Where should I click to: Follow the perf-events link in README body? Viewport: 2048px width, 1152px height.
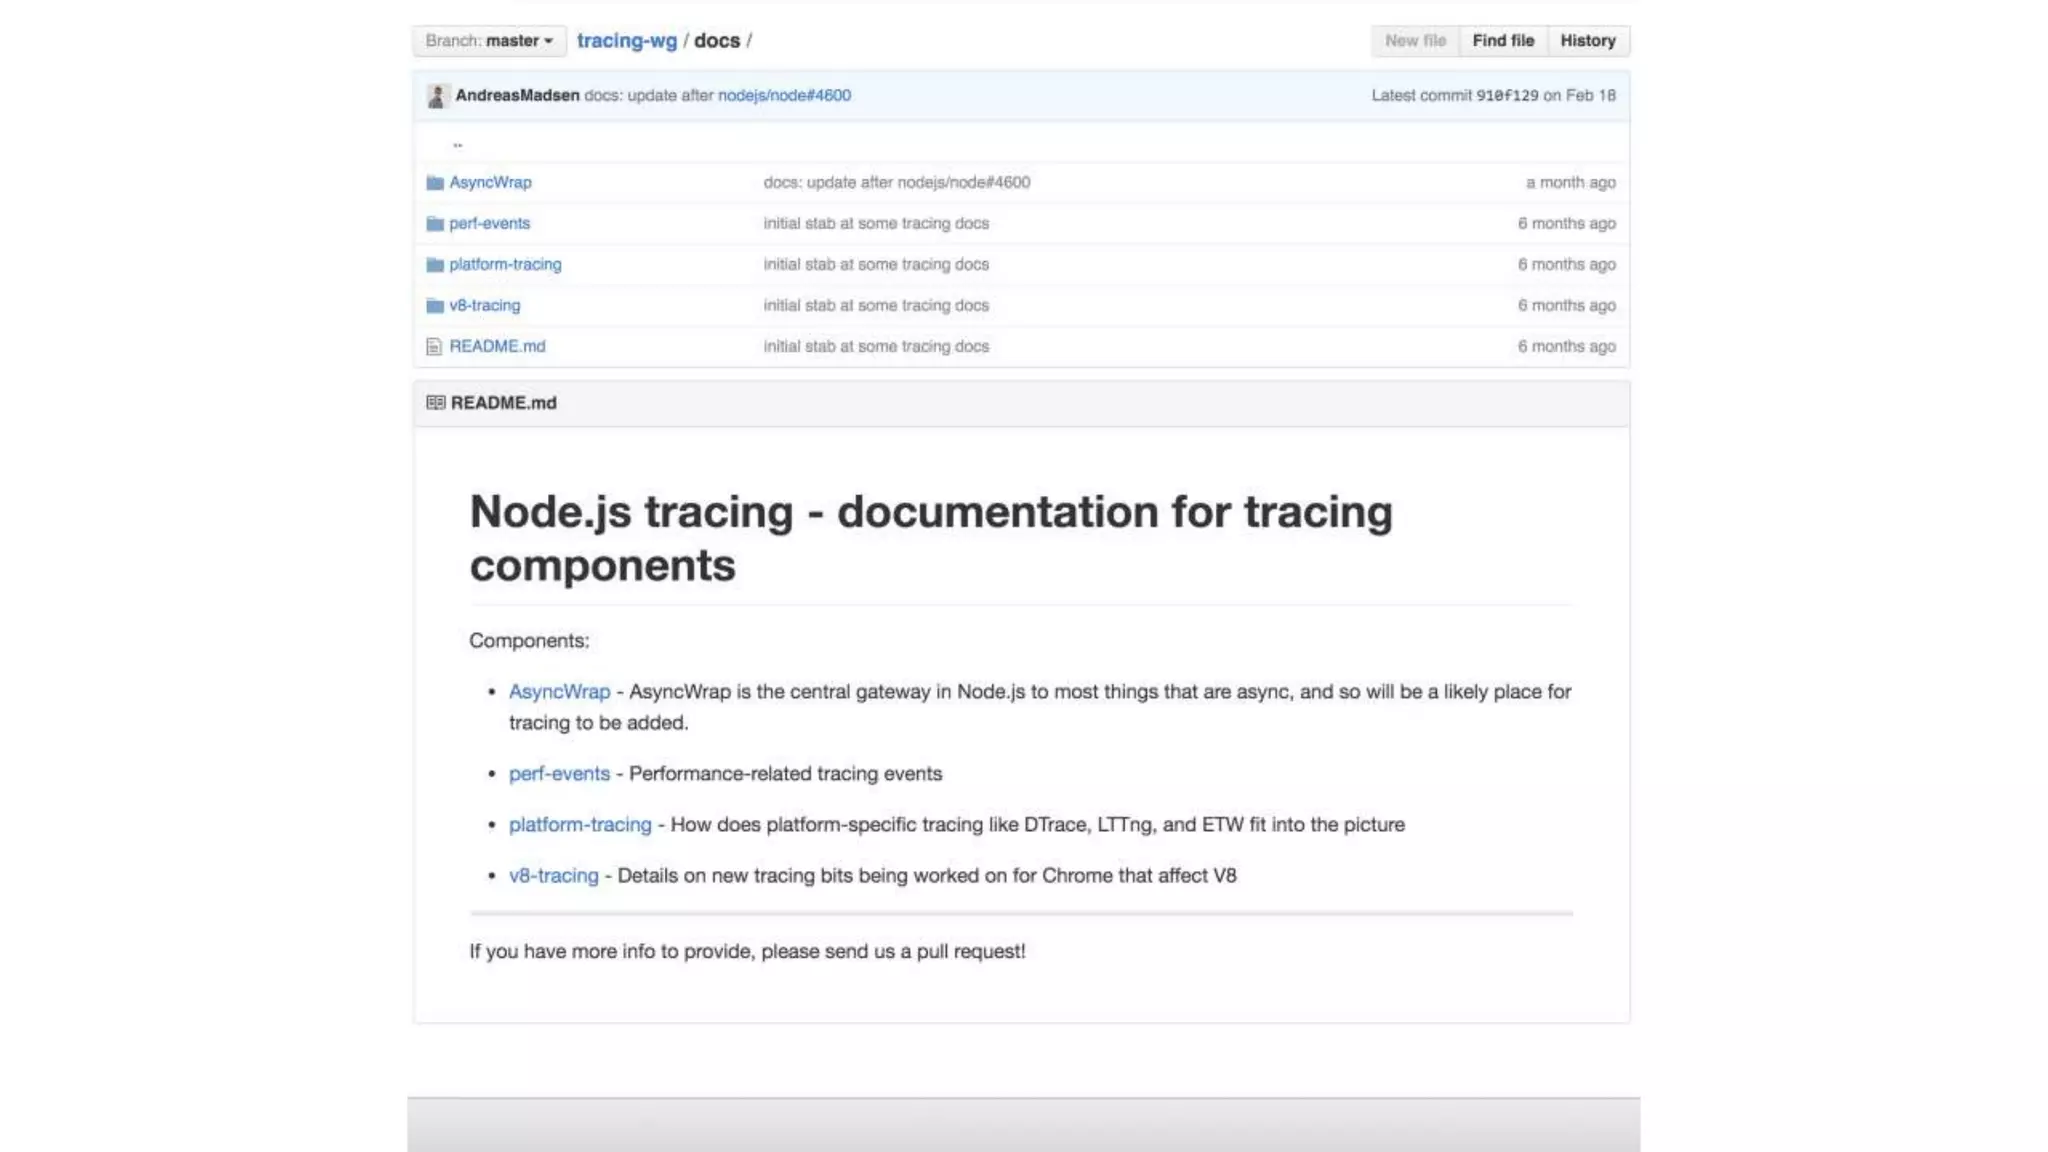pos(559,774)
